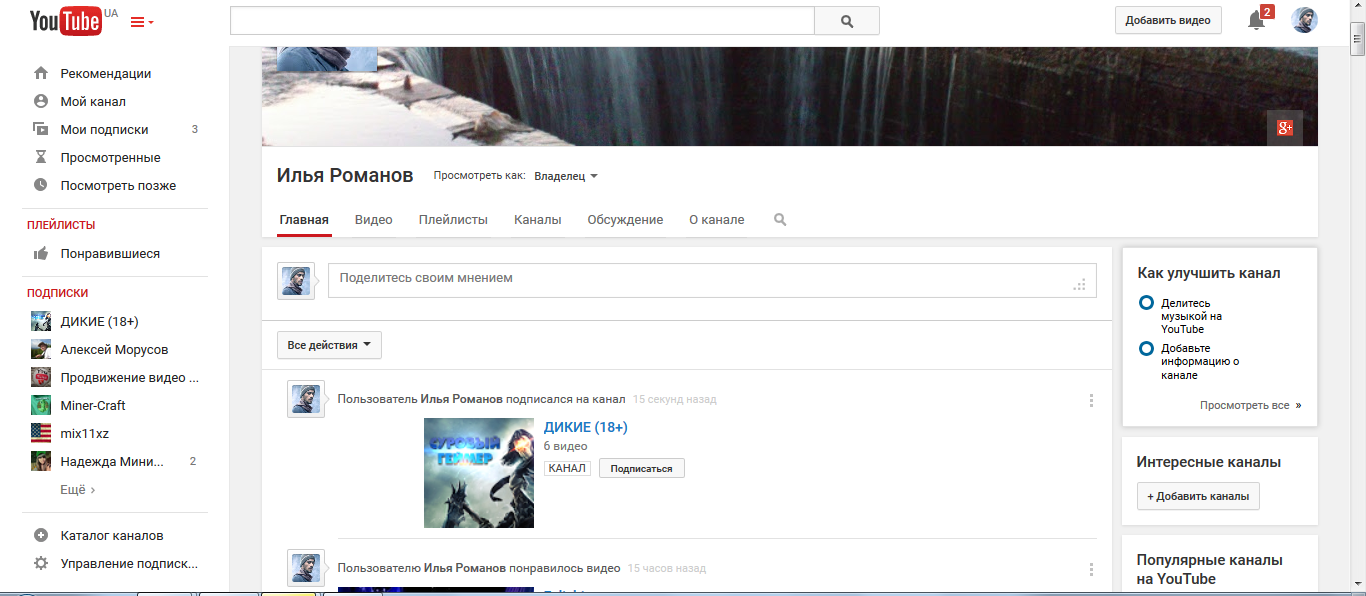Click the channel search magnifier icon
Image resolution: width=1366 pixels, height=596 pixels.
(x=780, y=220)
